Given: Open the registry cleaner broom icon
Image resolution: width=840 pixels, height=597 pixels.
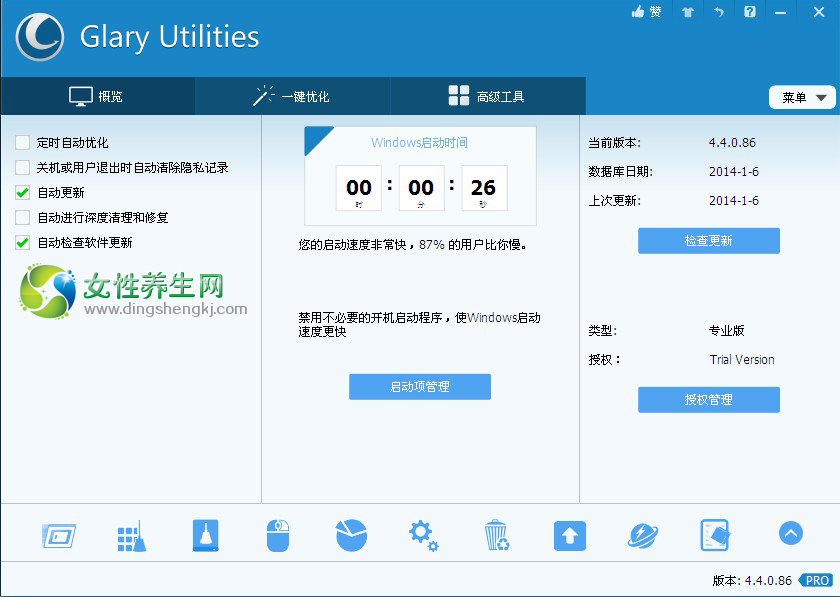Looking at the screenshot, I should click(x=132, y=535).
